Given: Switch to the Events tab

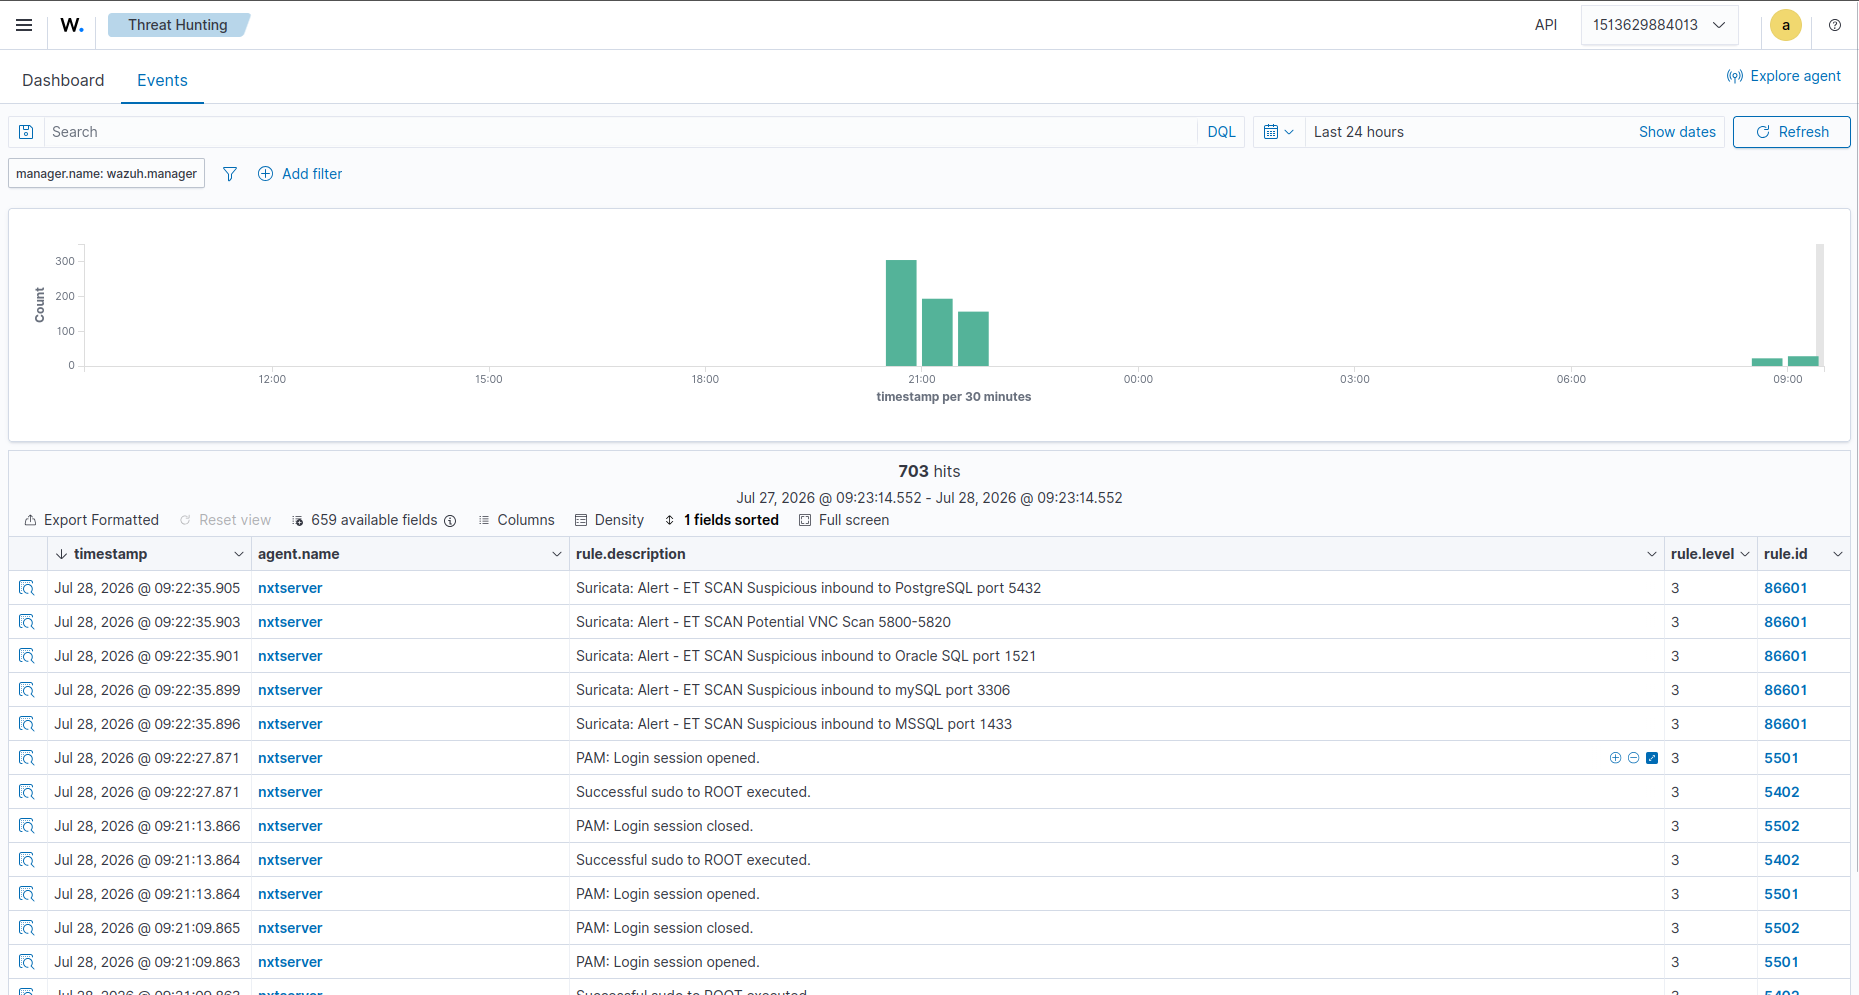Looking at the screenshot, I should (162, 80).
